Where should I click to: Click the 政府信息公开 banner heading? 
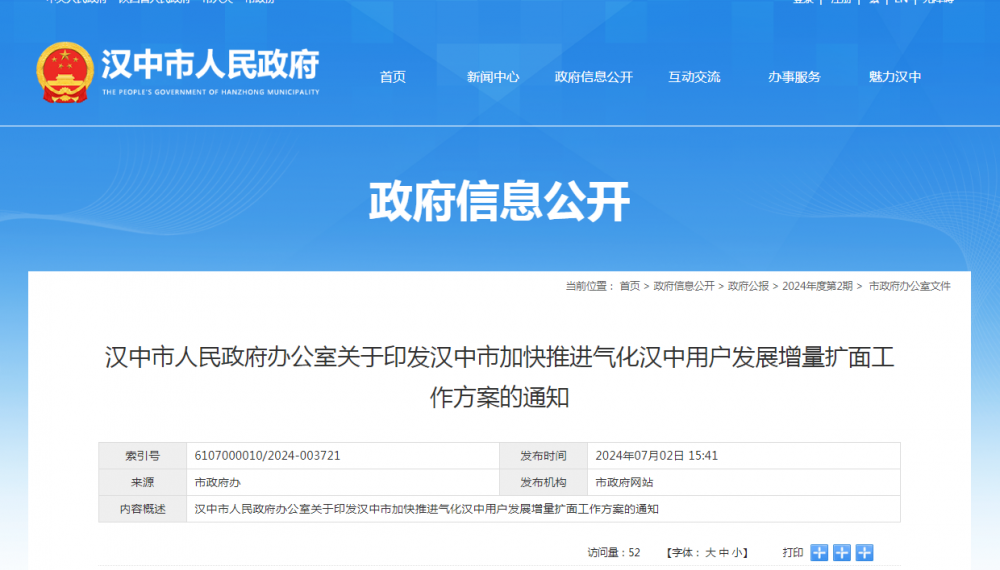[x=499, y=201]
